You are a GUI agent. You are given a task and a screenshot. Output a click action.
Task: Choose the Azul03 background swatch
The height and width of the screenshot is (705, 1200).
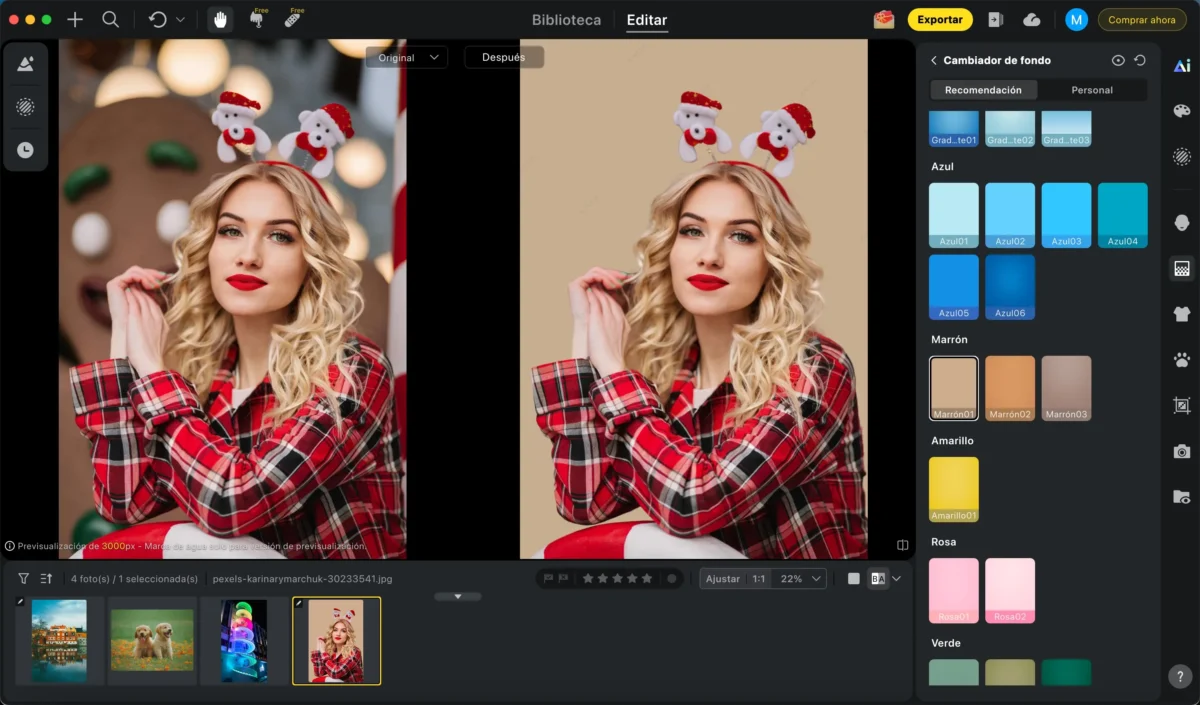1066,214
